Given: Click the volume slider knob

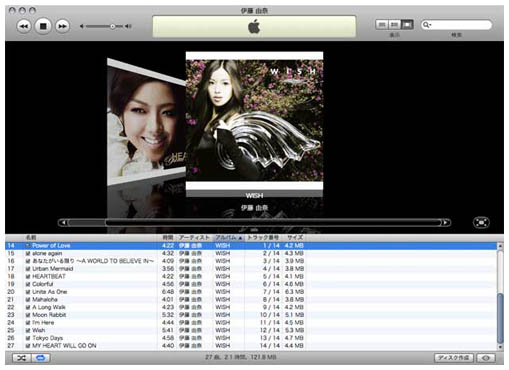Looking at the screenshot, I should tap(112, 26).
